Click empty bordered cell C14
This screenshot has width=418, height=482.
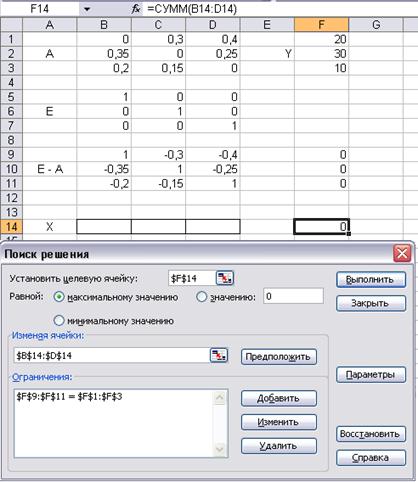pyautogui.click(x=158, y=227)
